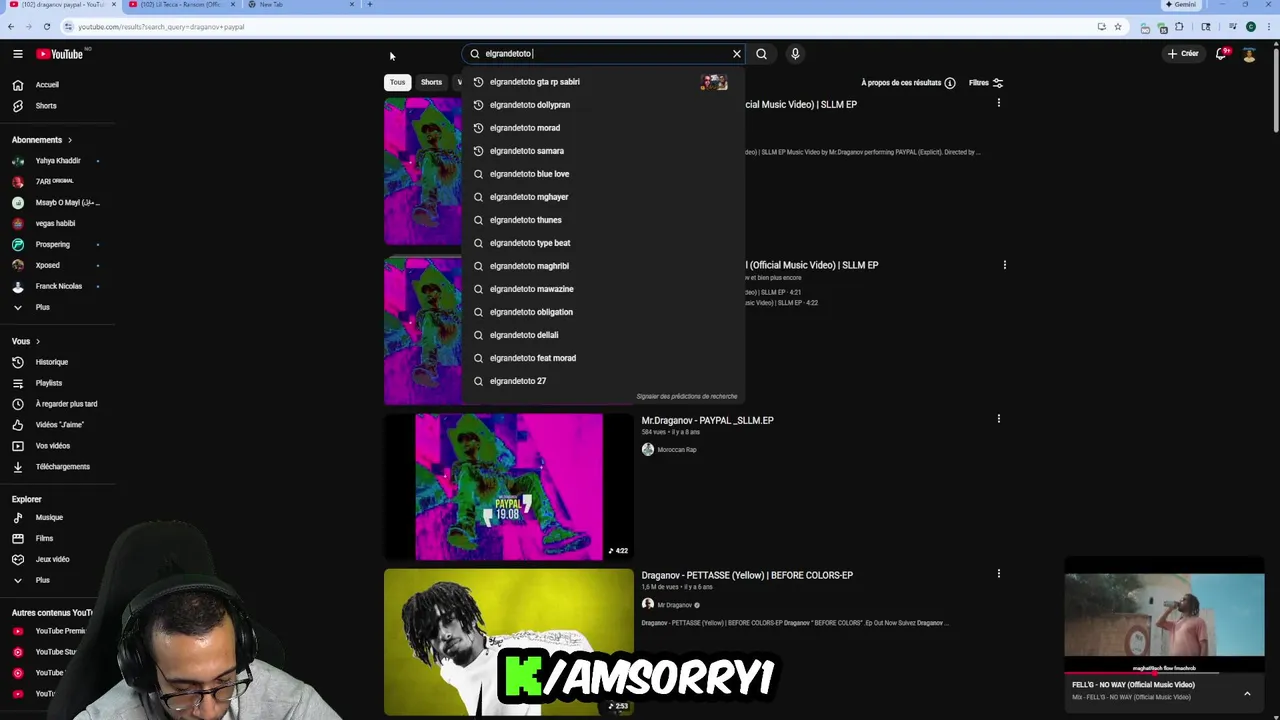Click the Créer button
The image size is (1280, 720).
pos(1182,54)
